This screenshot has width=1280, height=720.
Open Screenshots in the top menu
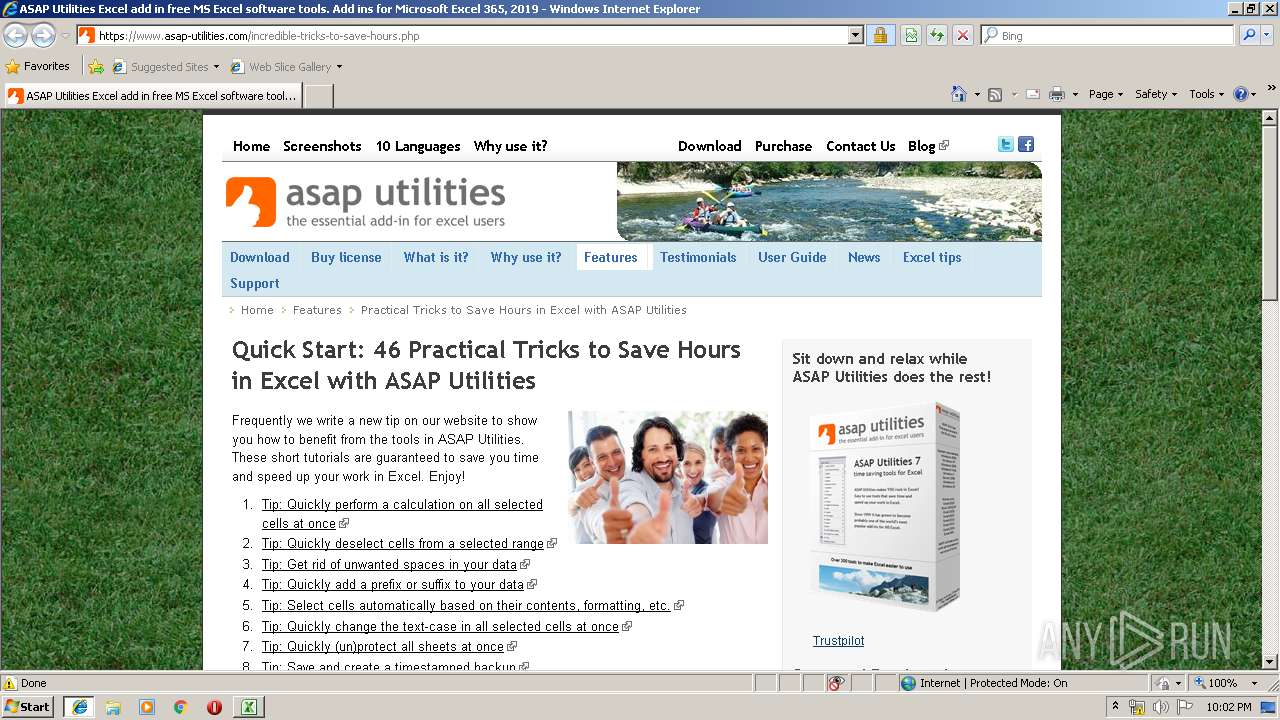[x=322, y=146]
